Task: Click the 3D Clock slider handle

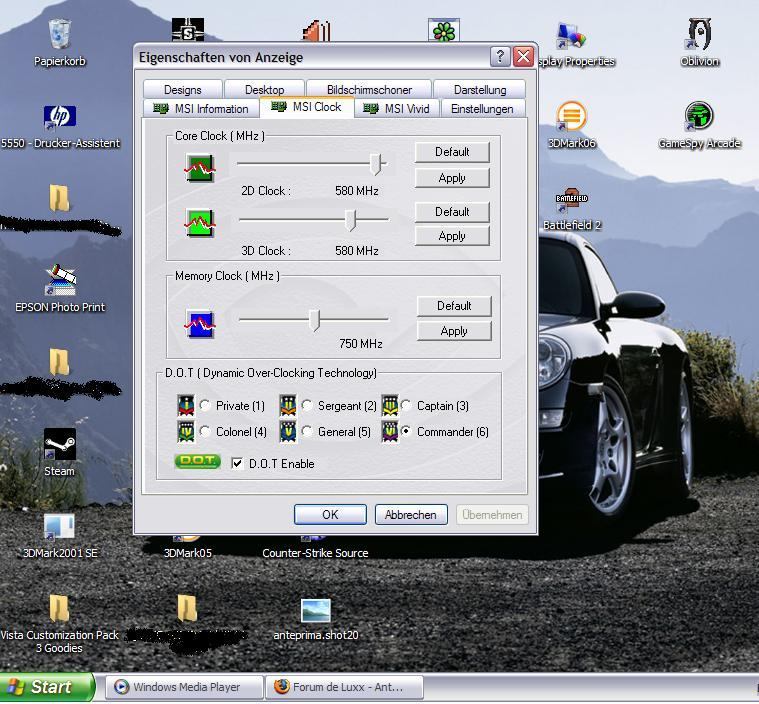Action: (350, 220)
